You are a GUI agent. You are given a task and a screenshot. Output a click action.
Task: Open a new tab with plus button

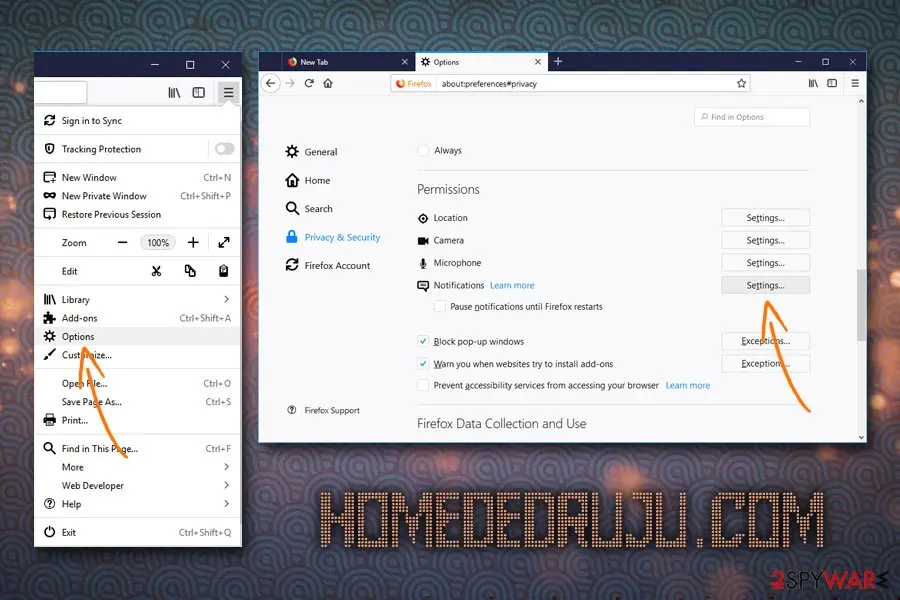[x=558, y=61]
